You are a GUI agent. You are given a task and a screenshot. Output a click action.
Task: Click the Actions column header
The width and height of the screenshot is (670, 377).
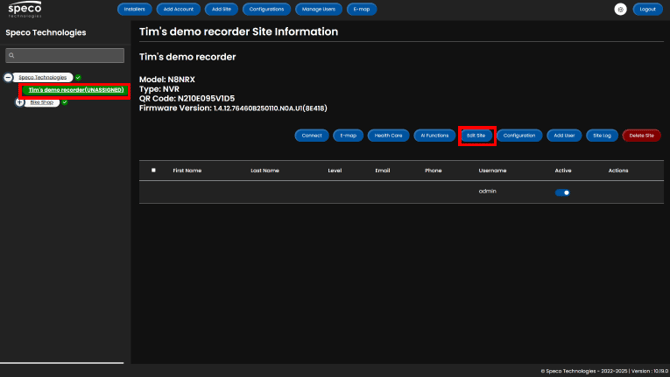pos(618,171)
